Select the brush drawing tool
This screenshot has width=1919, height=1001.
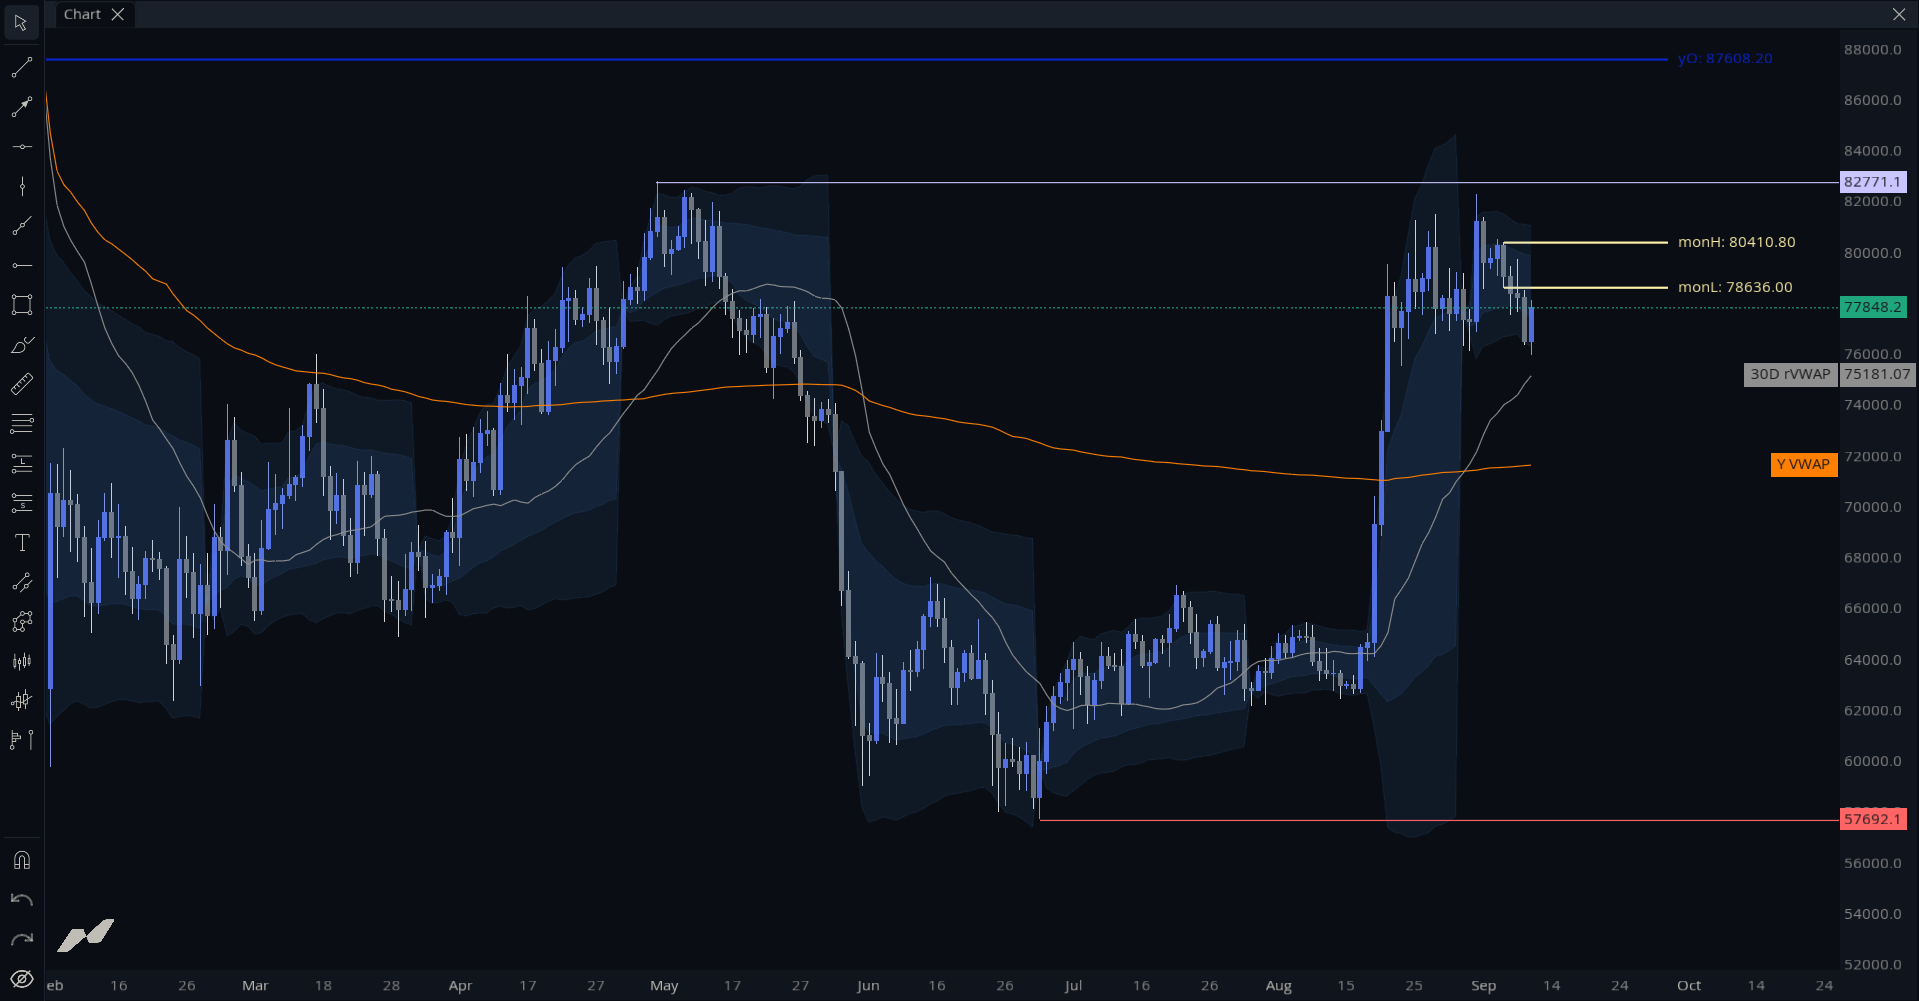point(21,345)
